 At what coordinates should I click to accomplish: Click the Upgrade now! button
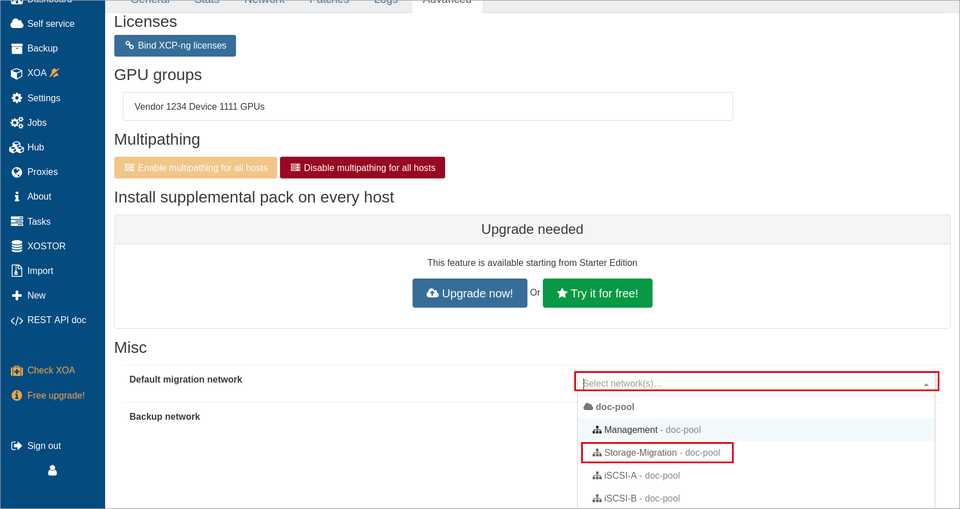470,293
